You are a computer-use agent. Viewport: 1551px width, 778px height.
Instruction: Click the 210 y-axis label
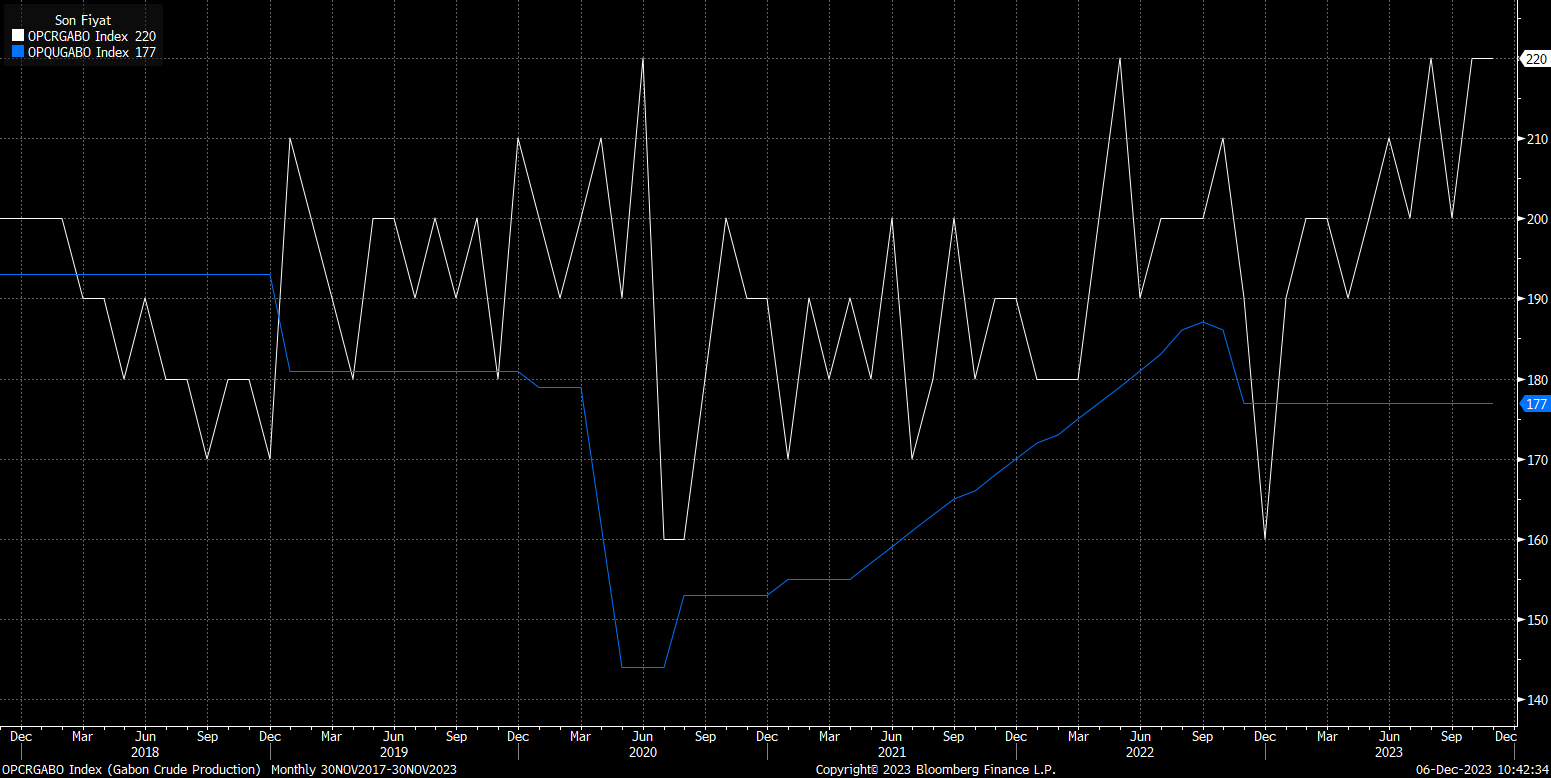tap(1537, 139)
